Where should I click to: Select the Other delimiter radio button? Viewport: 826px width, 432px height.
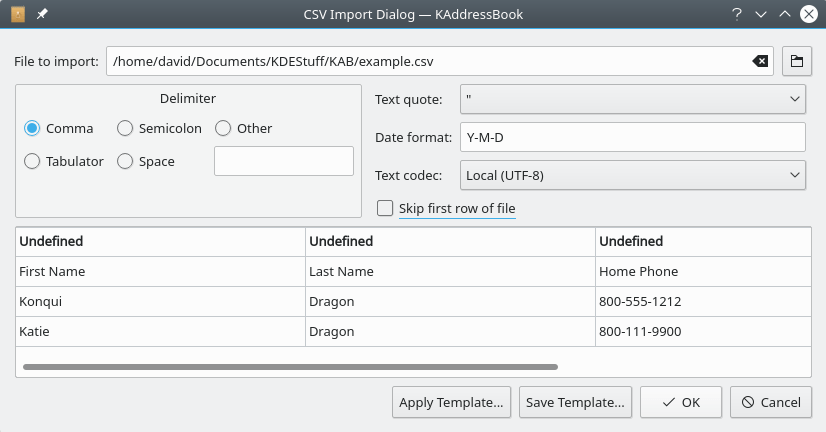(223, 128)
